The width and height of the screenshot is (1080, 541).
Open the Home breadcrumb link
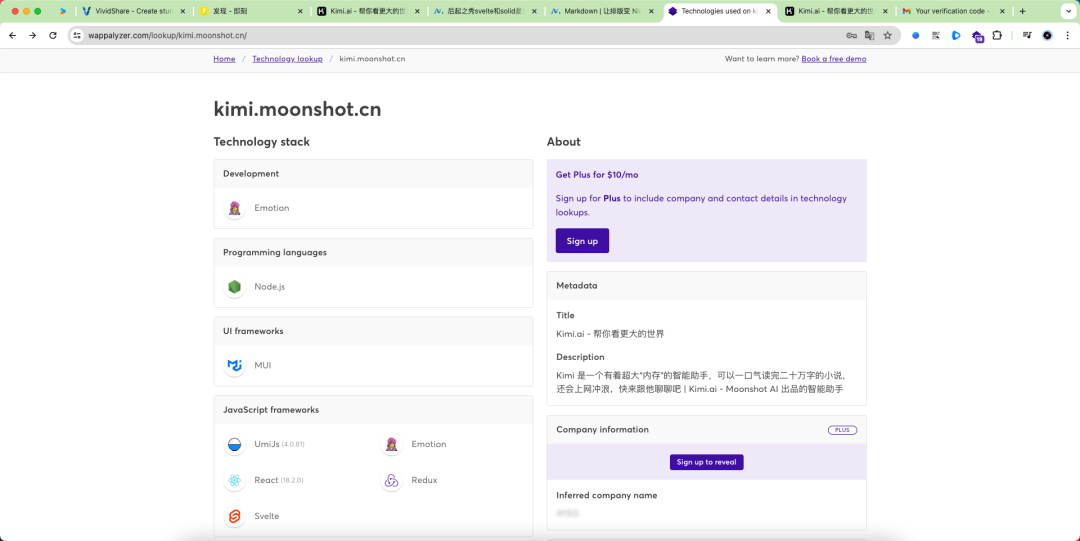(x=225, y=59)
